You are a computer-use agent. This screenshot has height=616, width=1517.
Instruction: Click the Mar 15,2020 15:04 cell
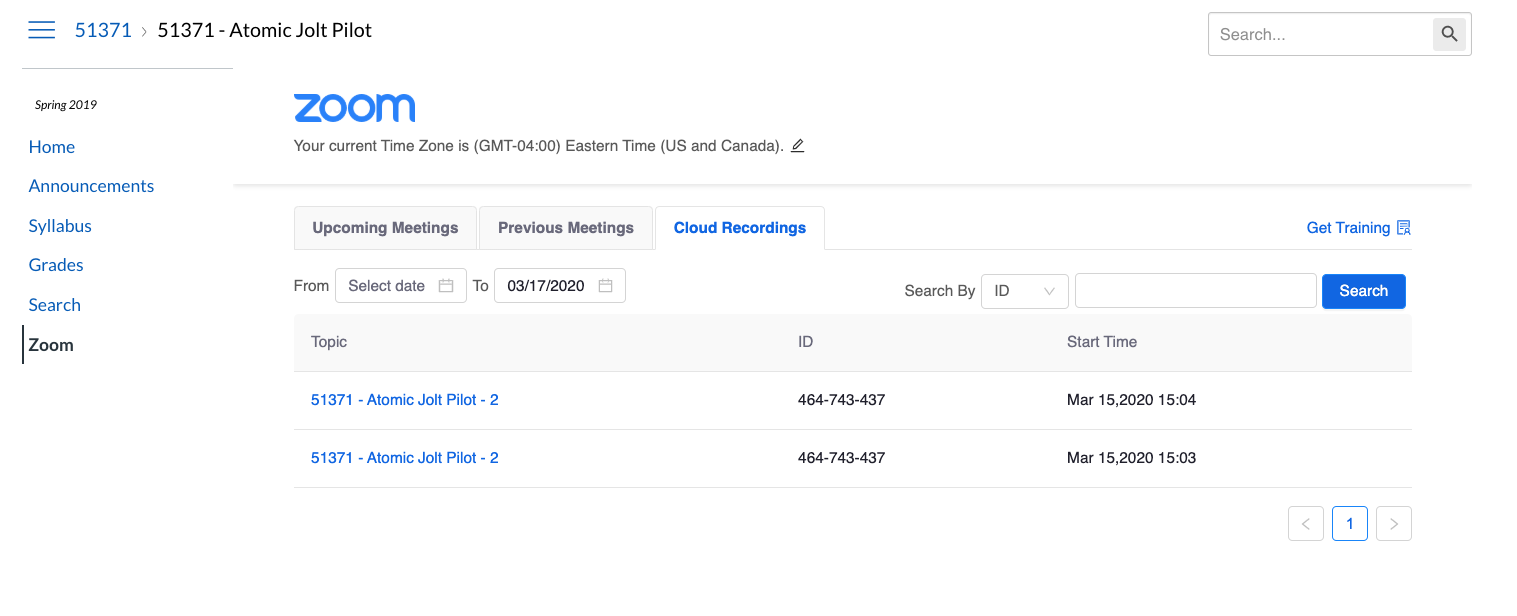click(x=1131, y=400)
